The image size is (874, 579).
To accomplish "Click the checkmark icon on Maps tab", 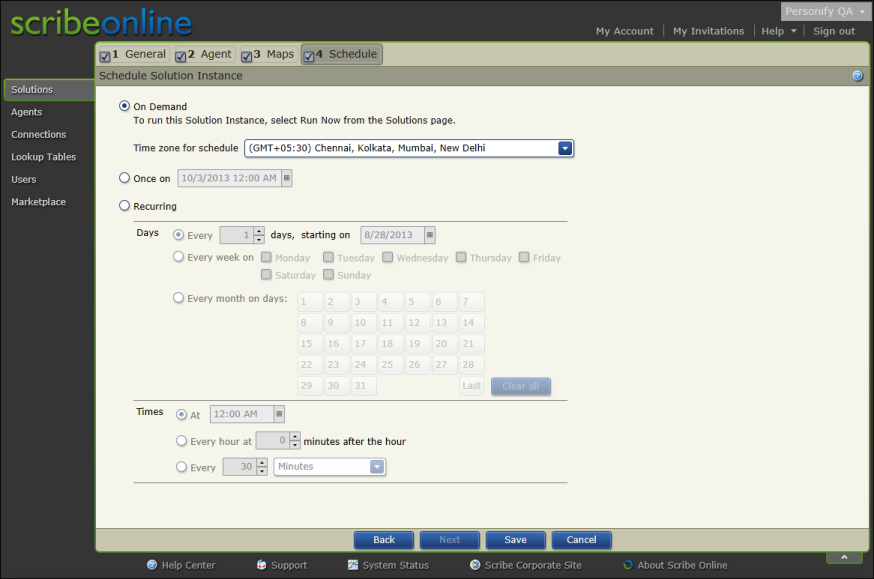I will tap(246, 56).
